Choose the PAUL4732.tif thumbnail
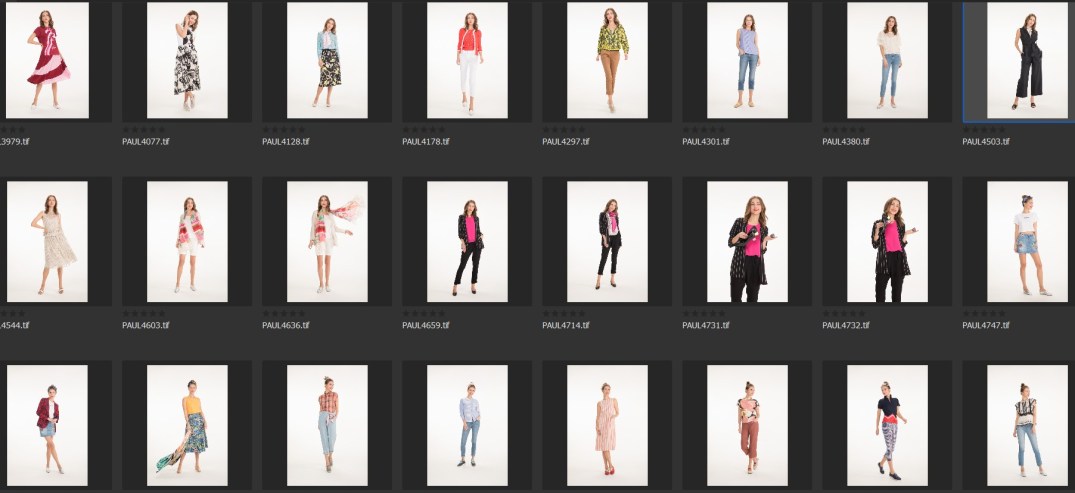This screenshot has height=493, width=1075. (x=887, y=241)
